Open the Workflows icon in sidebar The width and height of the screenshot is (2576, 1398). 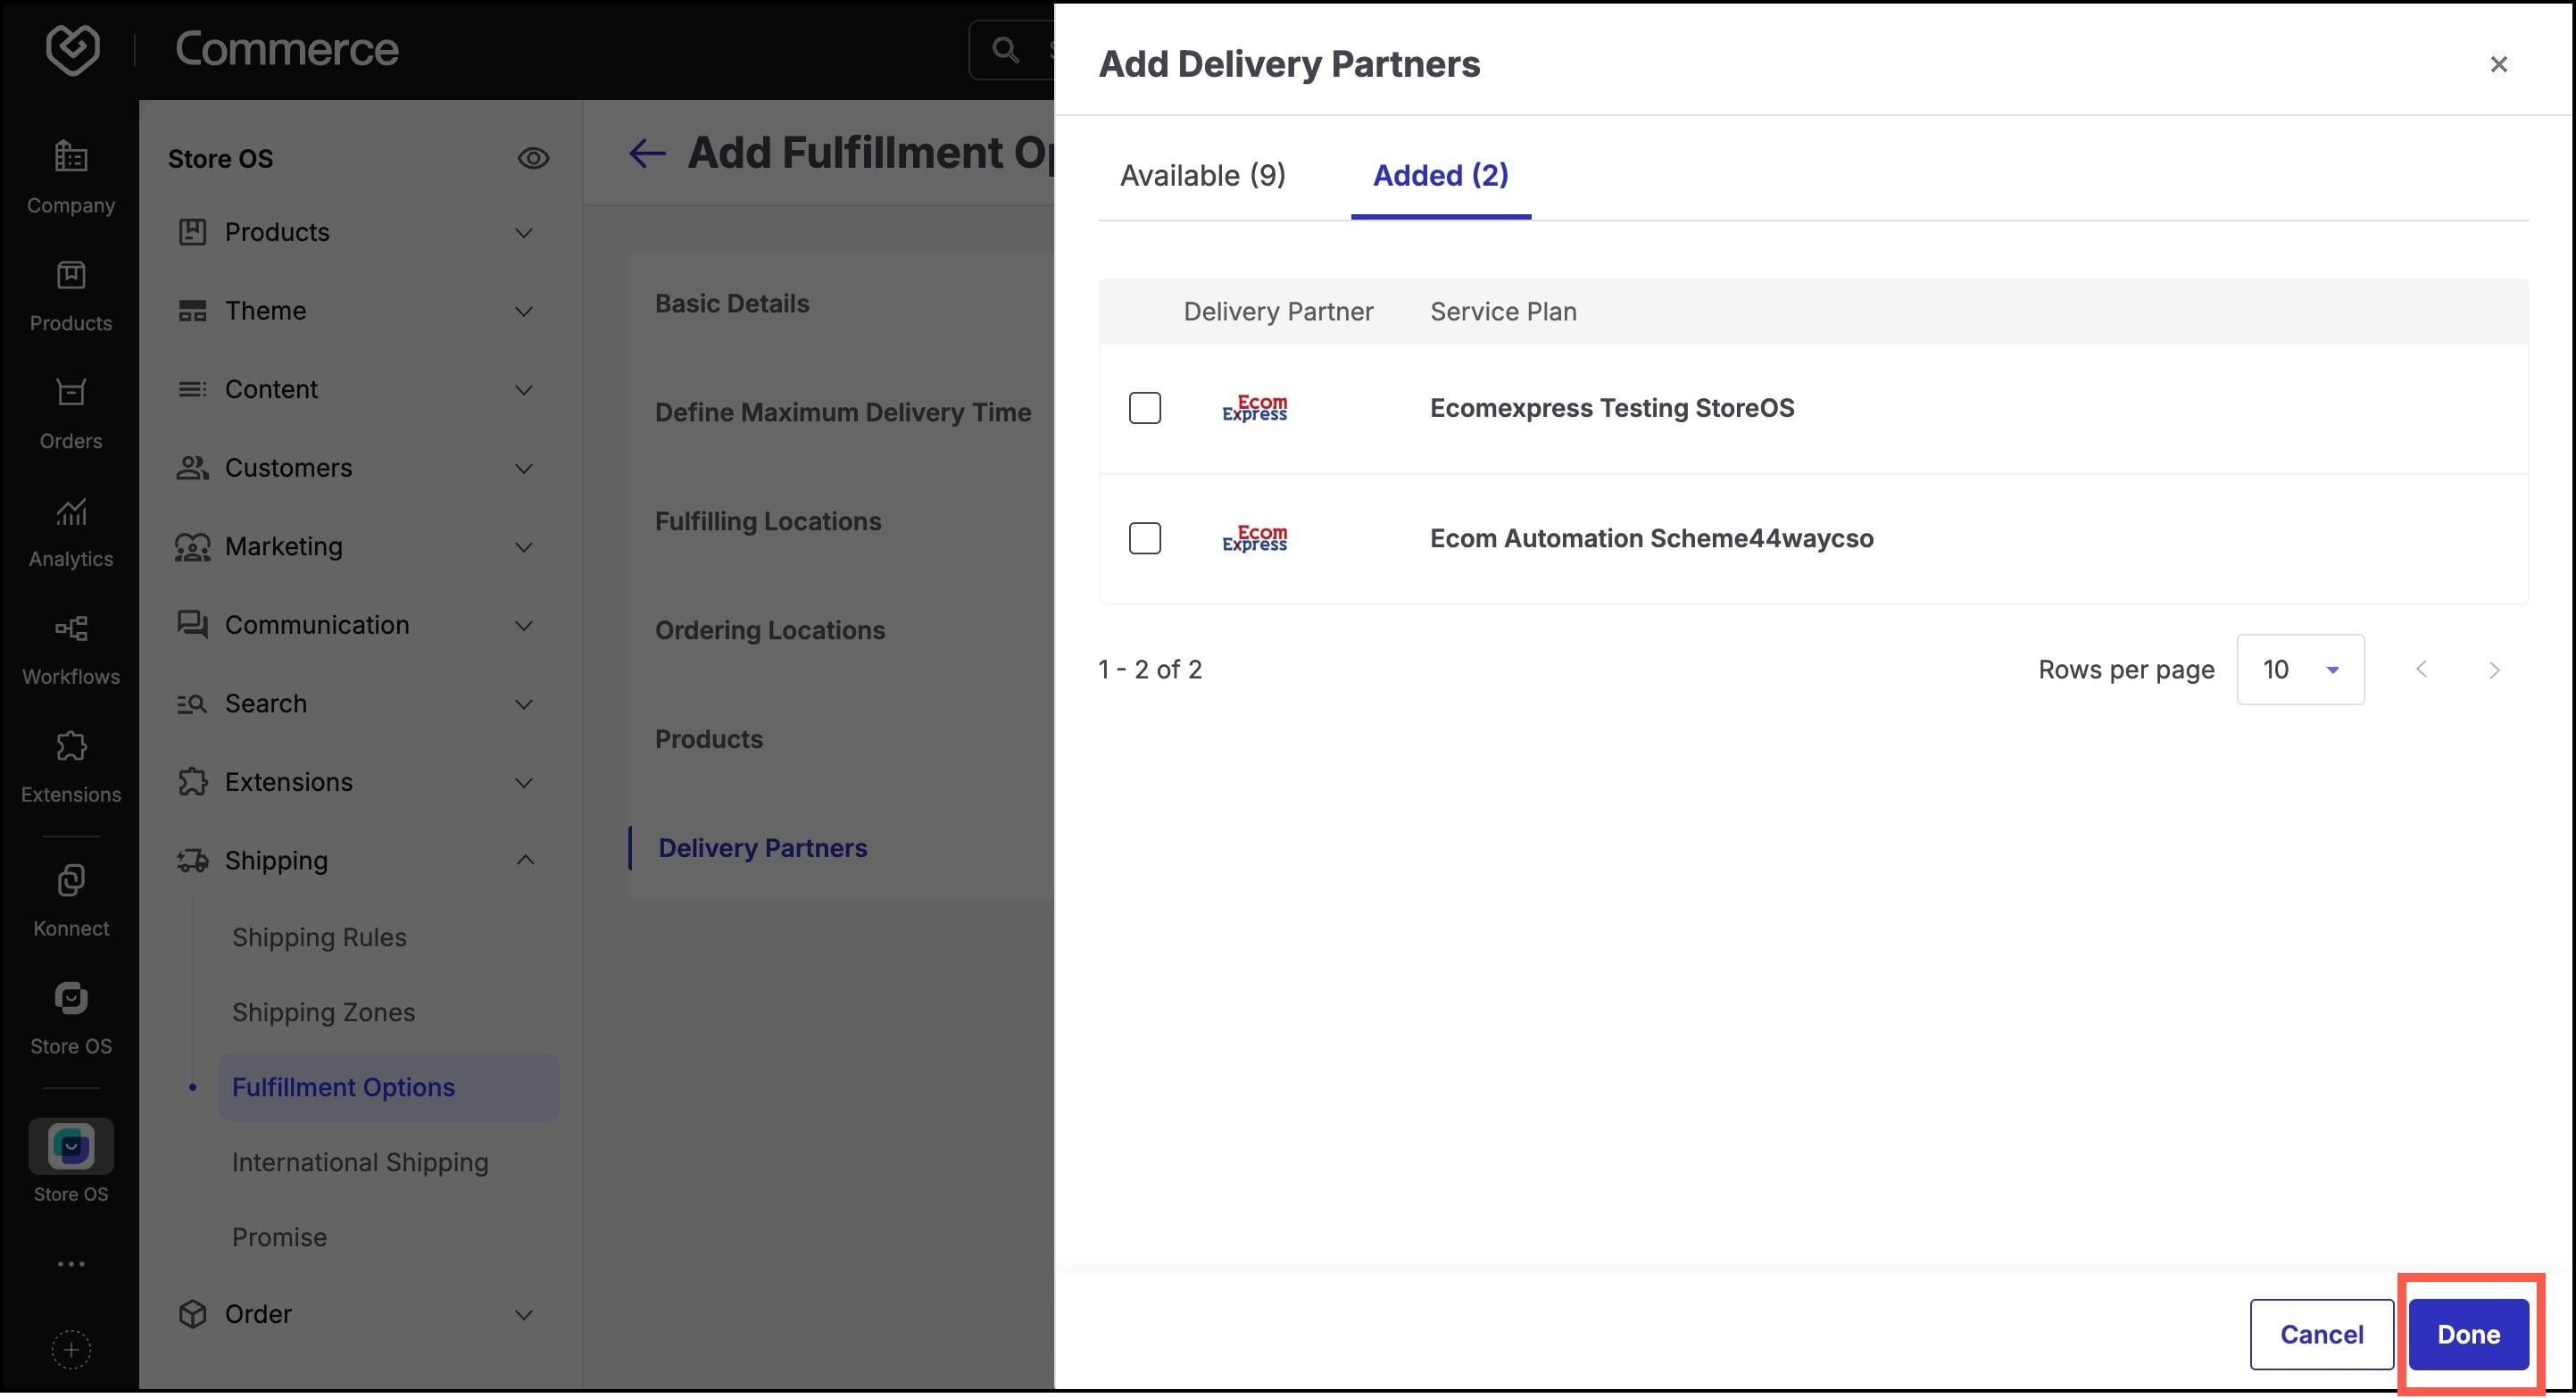click(71, 629)
